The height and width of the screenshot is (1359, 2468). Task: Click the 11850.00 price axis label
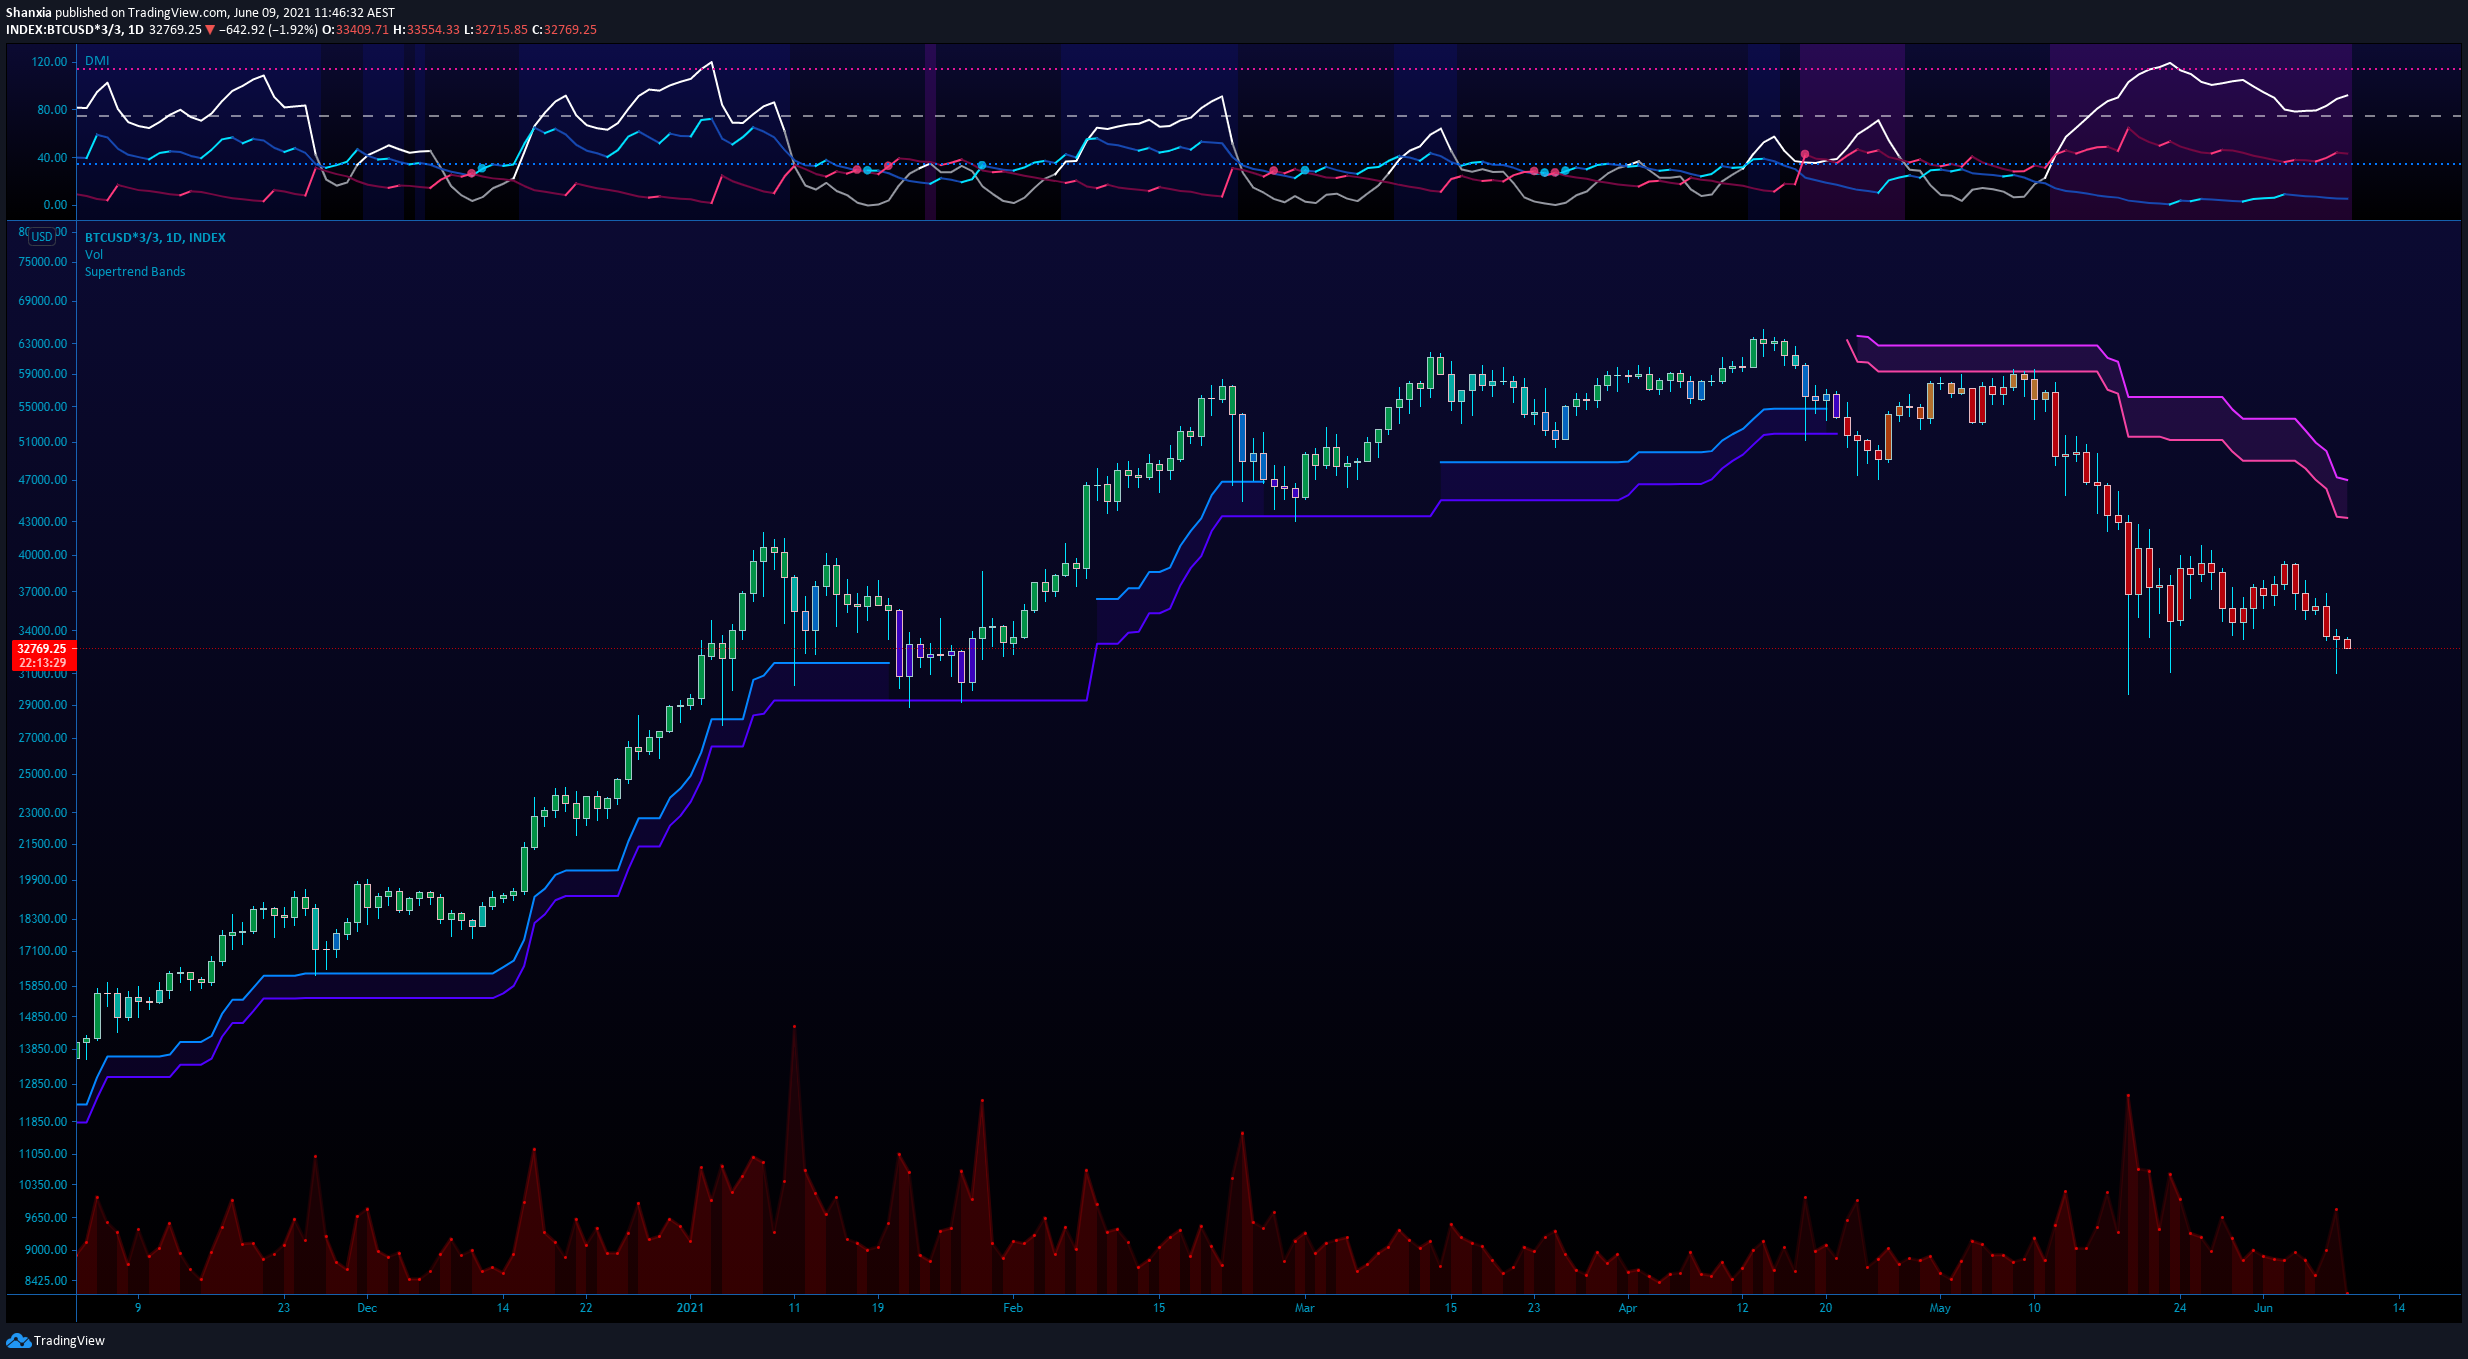[x=43, y=1122]
